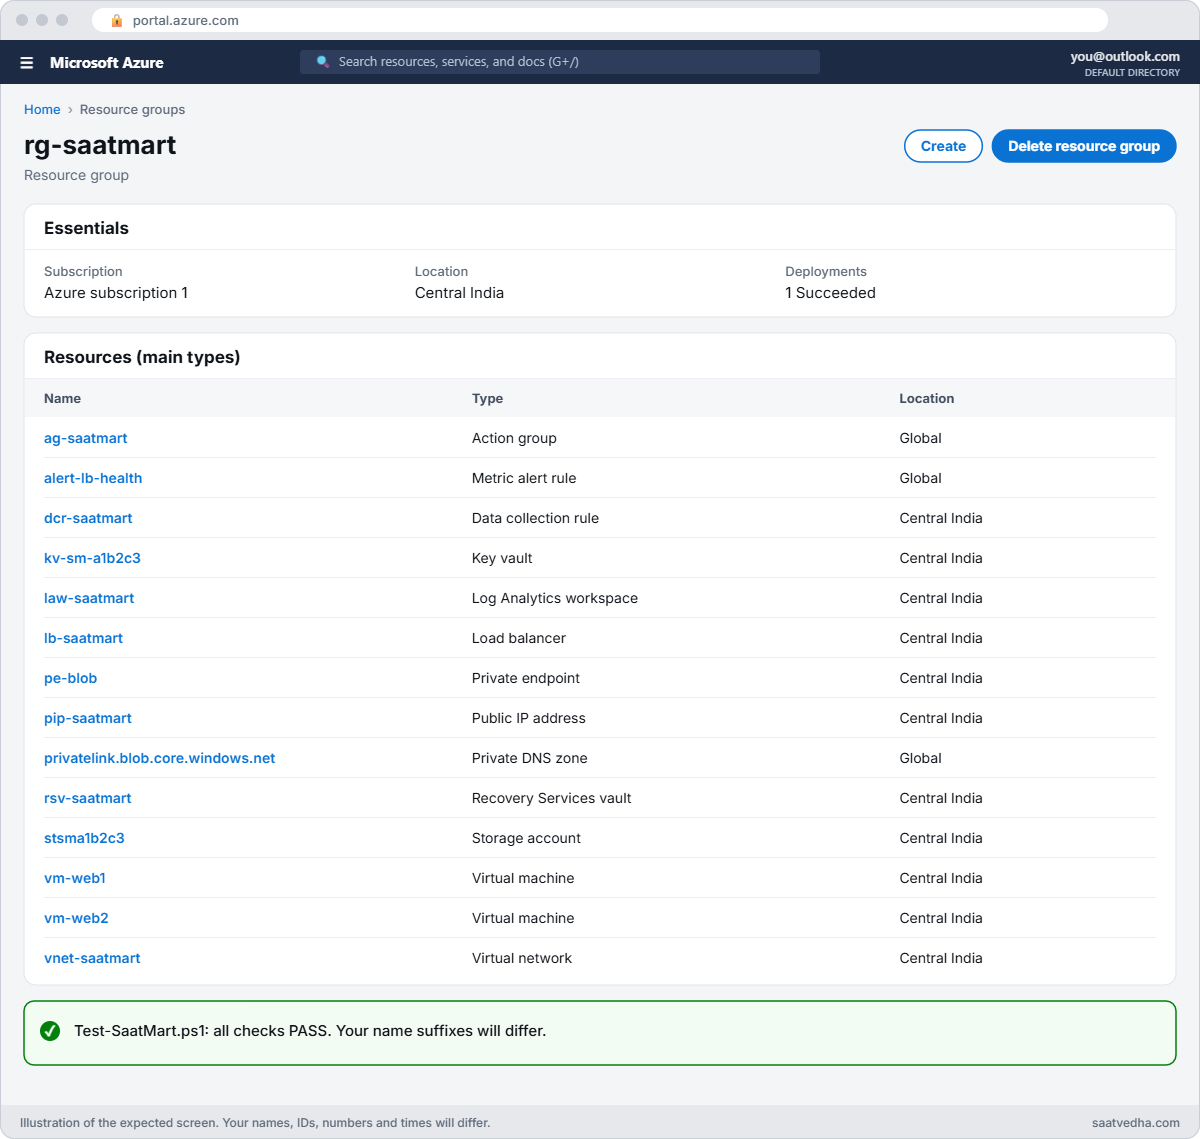Focus the Search resources, services, and docs field
Screen dimensions: 1200x1139
(560, 62)
